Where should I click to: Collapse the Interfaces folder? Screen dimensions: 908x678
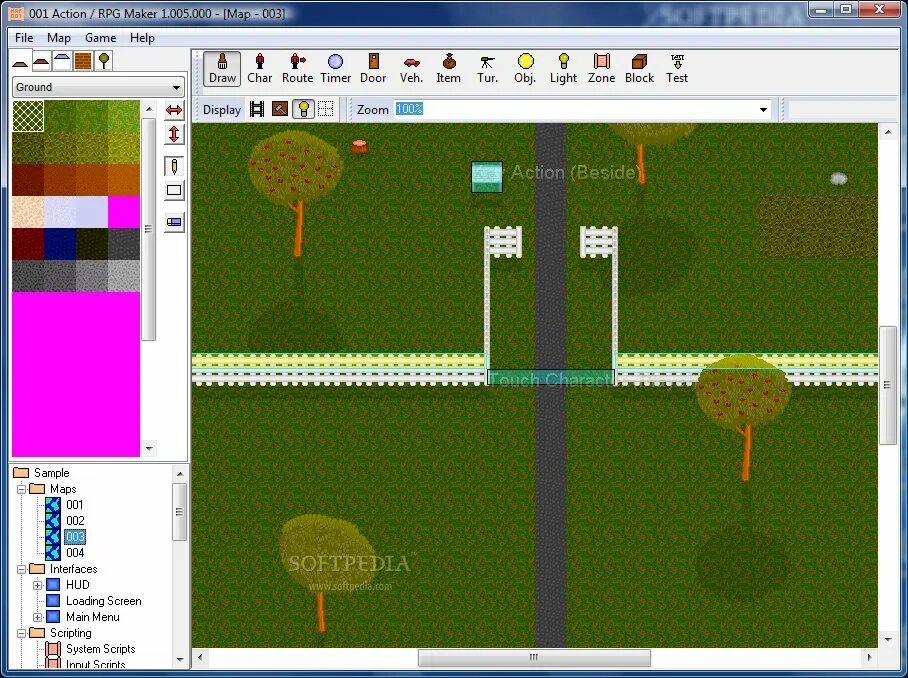click(21, 569)
